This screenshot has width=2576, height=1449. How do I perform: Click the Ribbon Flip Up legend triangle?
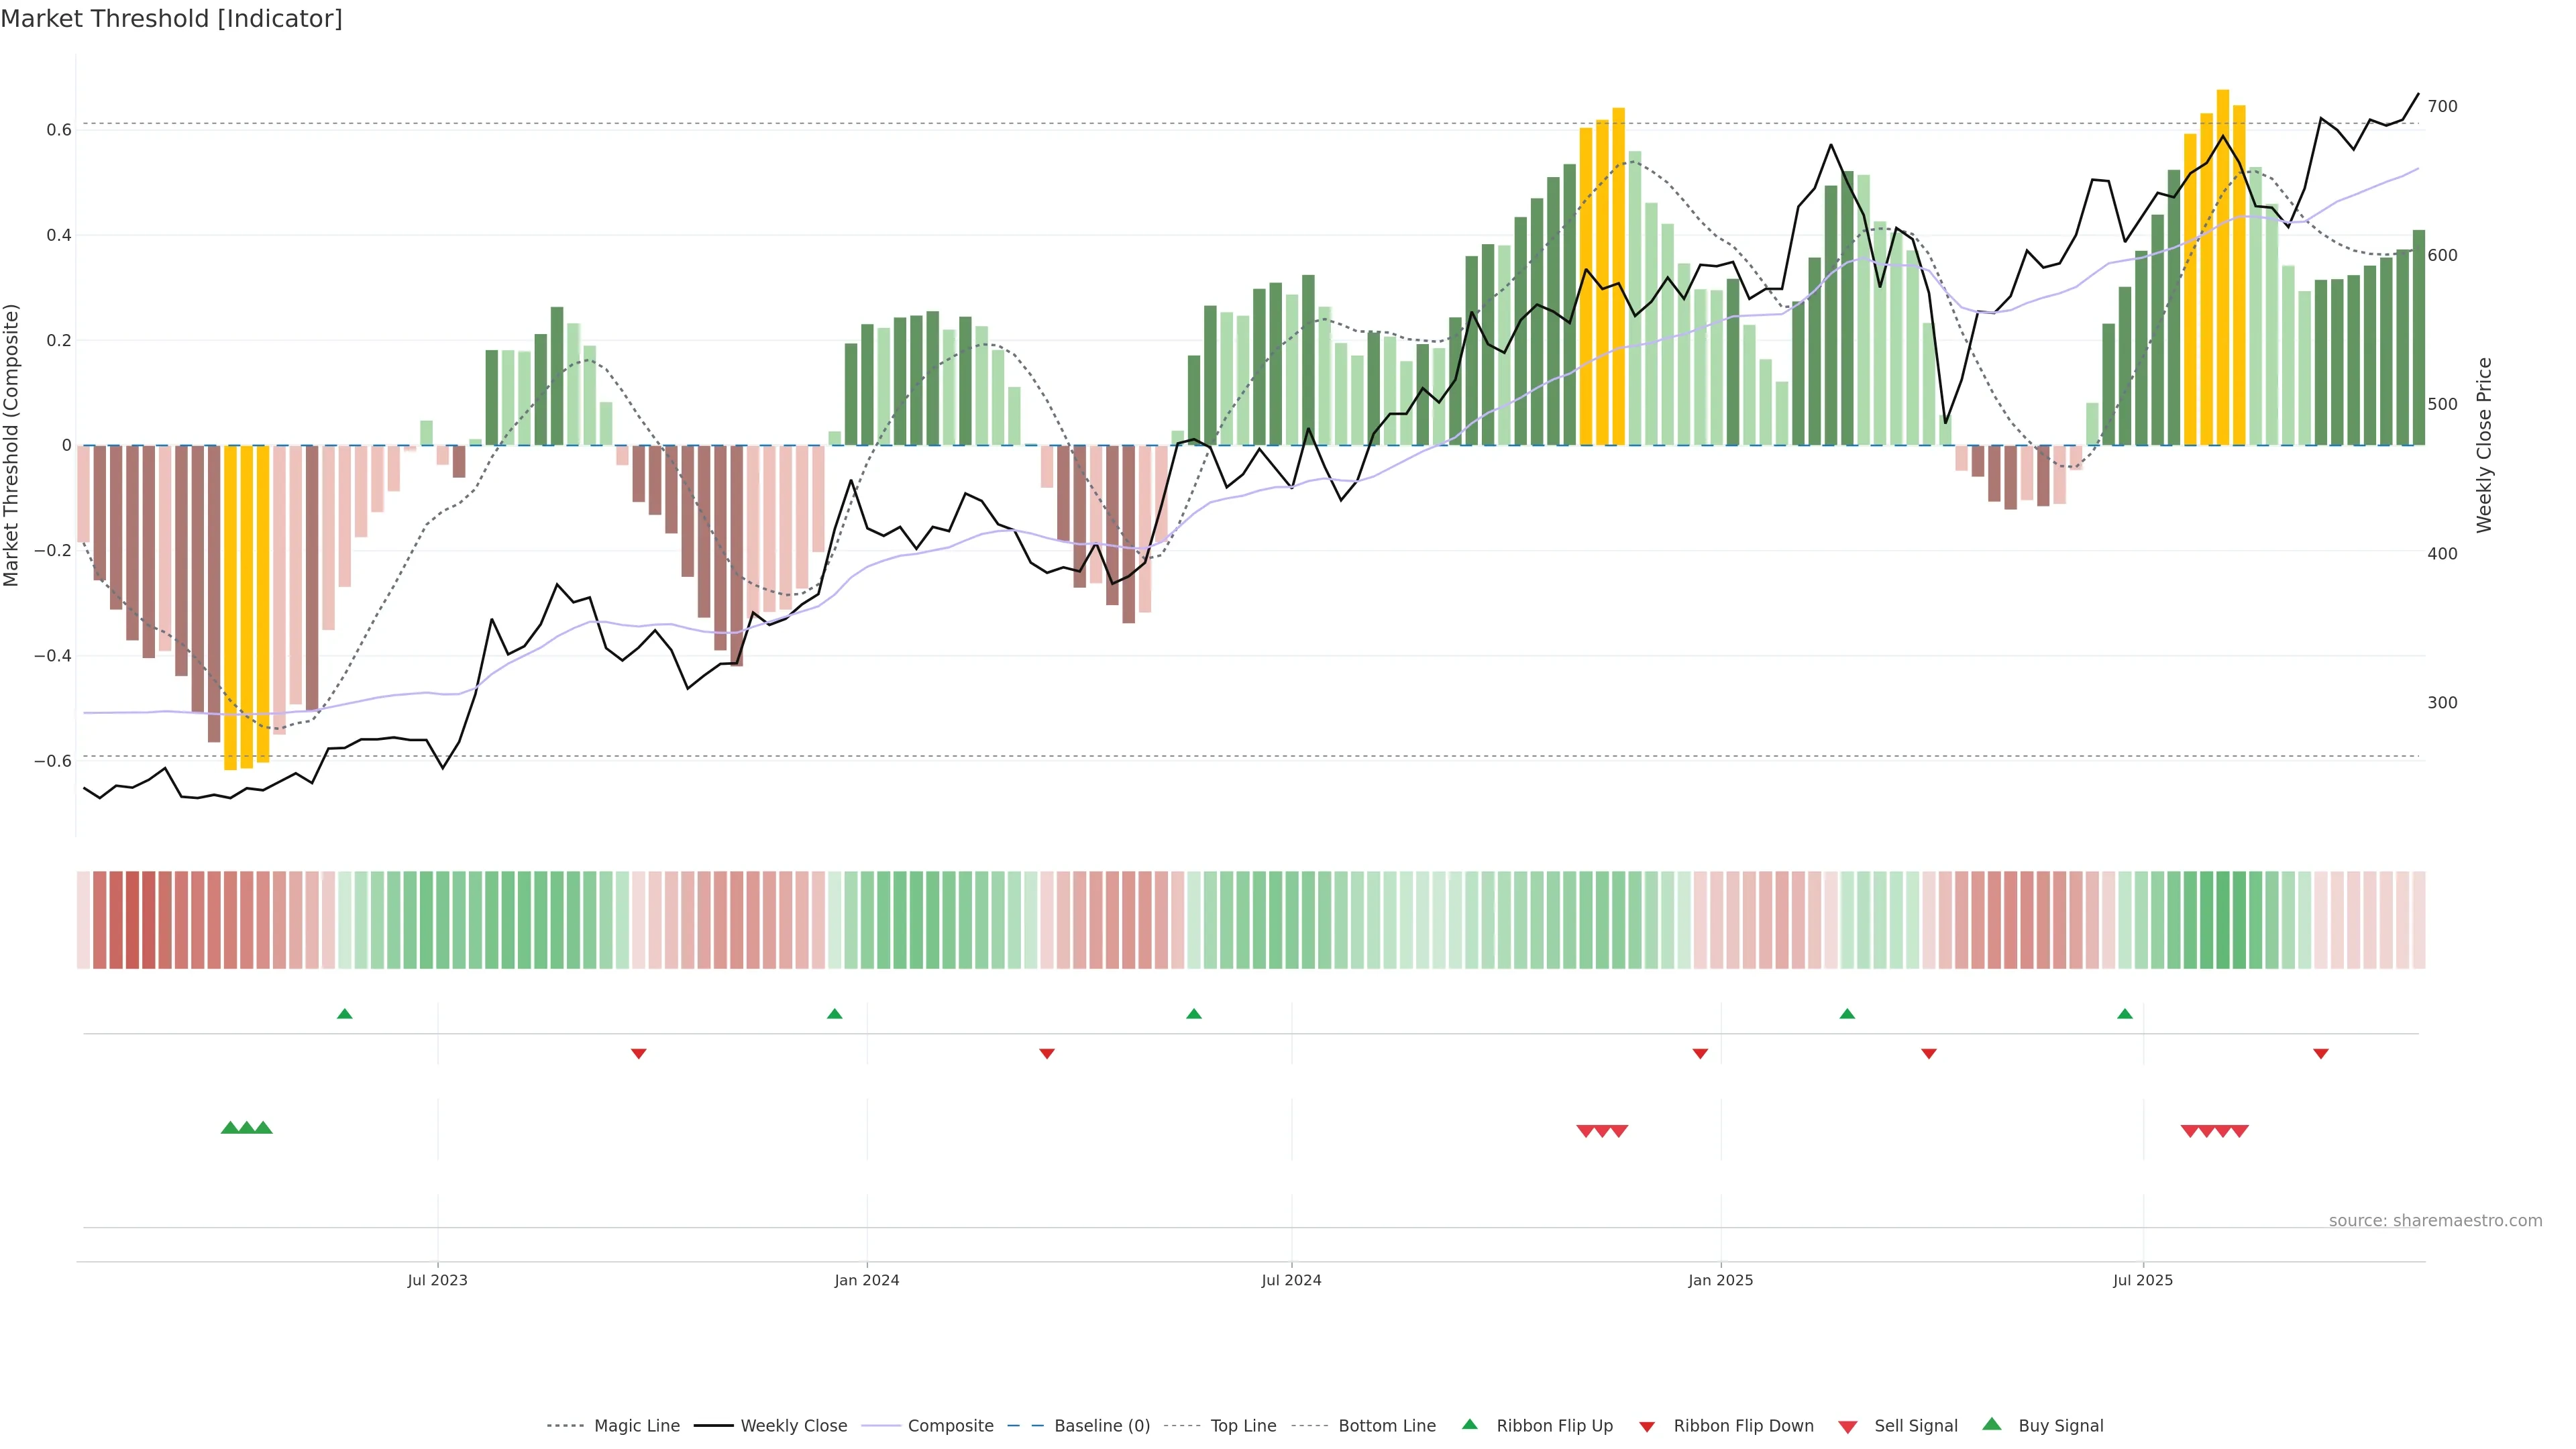[x=1469, y=1424]
